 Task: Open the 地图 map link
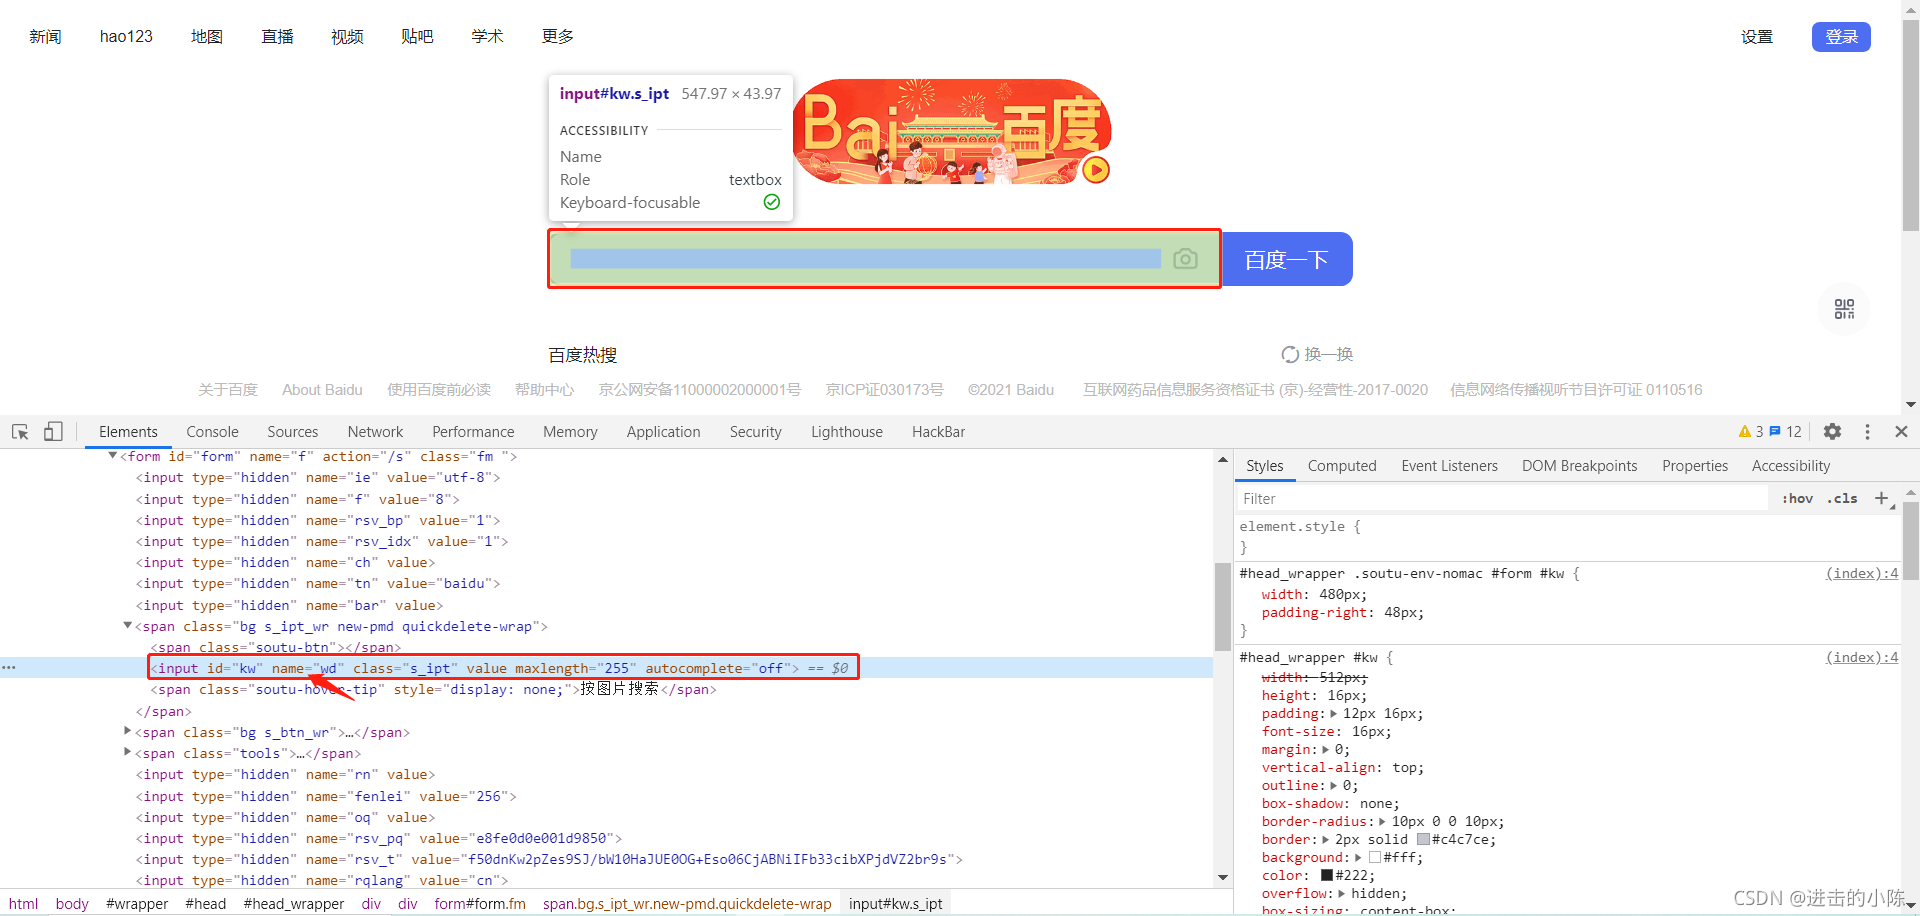[207, 37]
